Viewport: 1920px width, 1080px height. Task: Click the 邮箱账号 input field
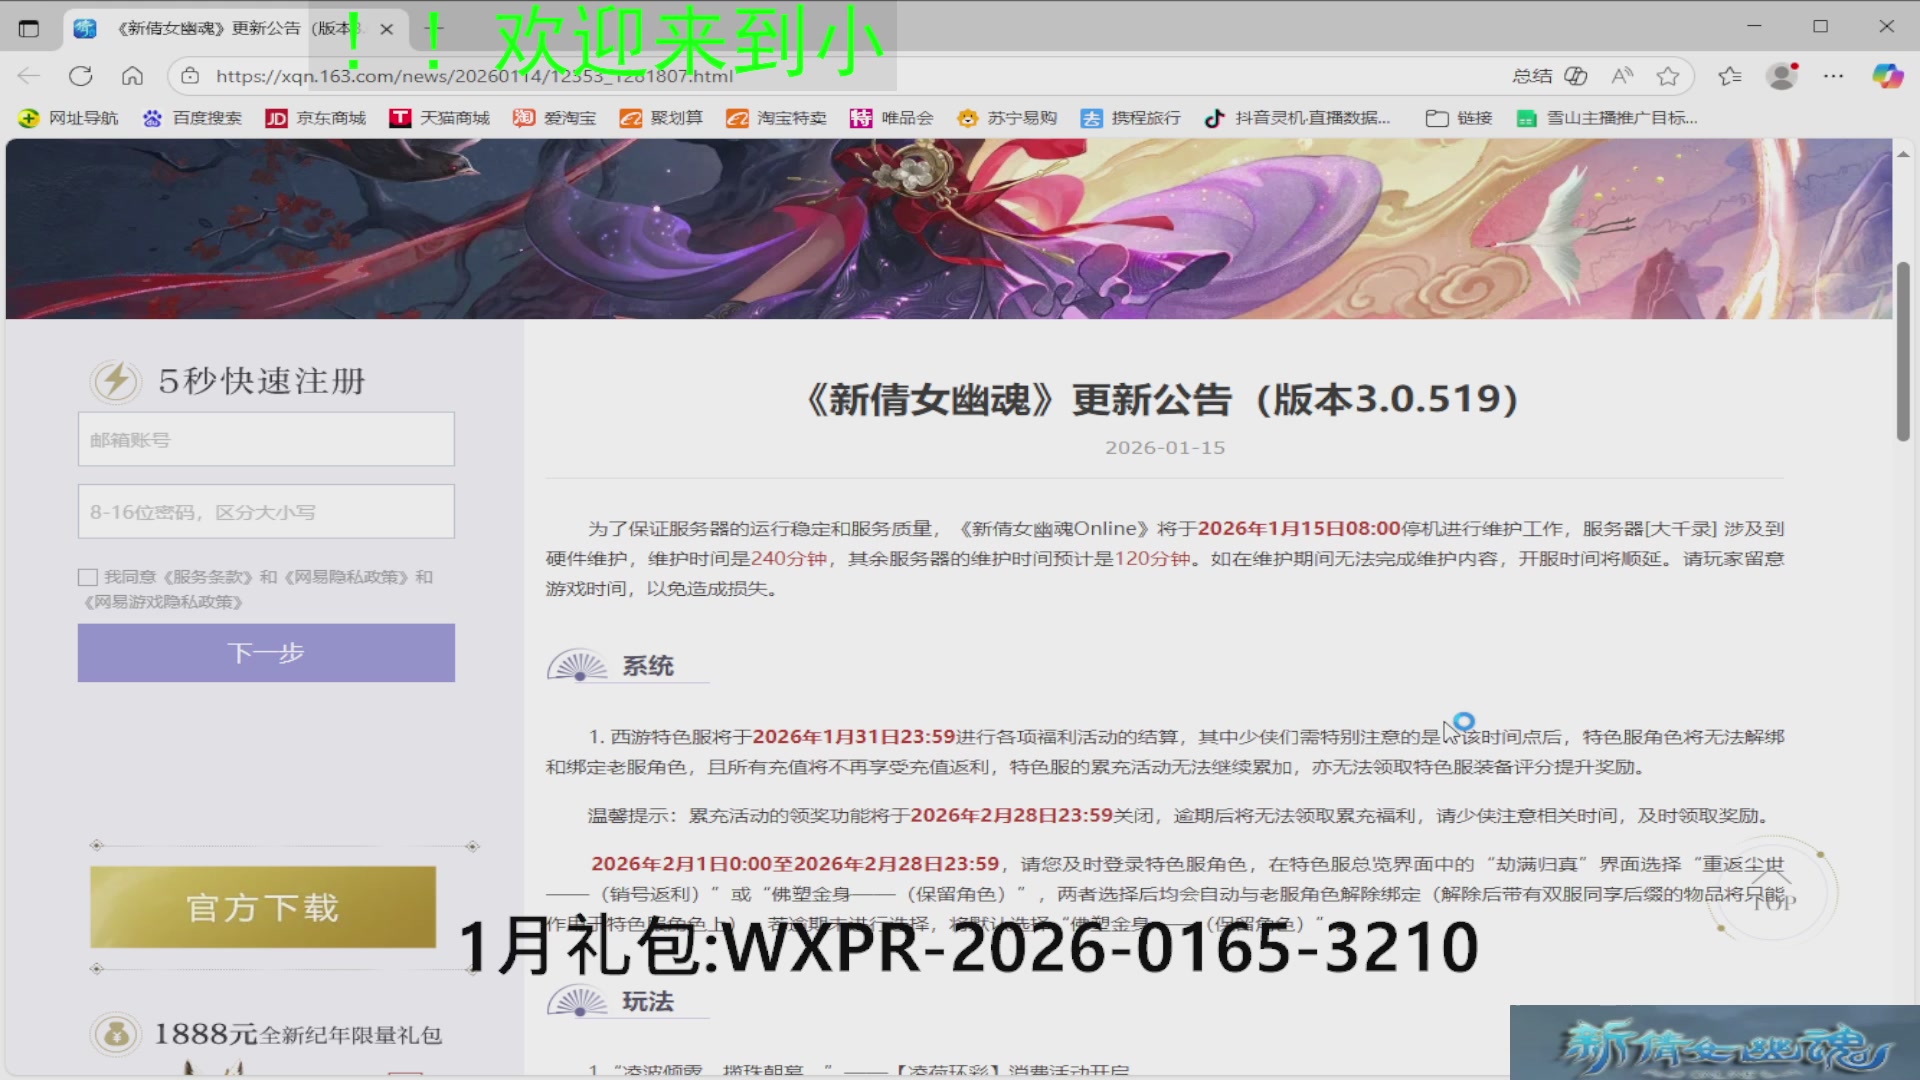pos(266,439)
